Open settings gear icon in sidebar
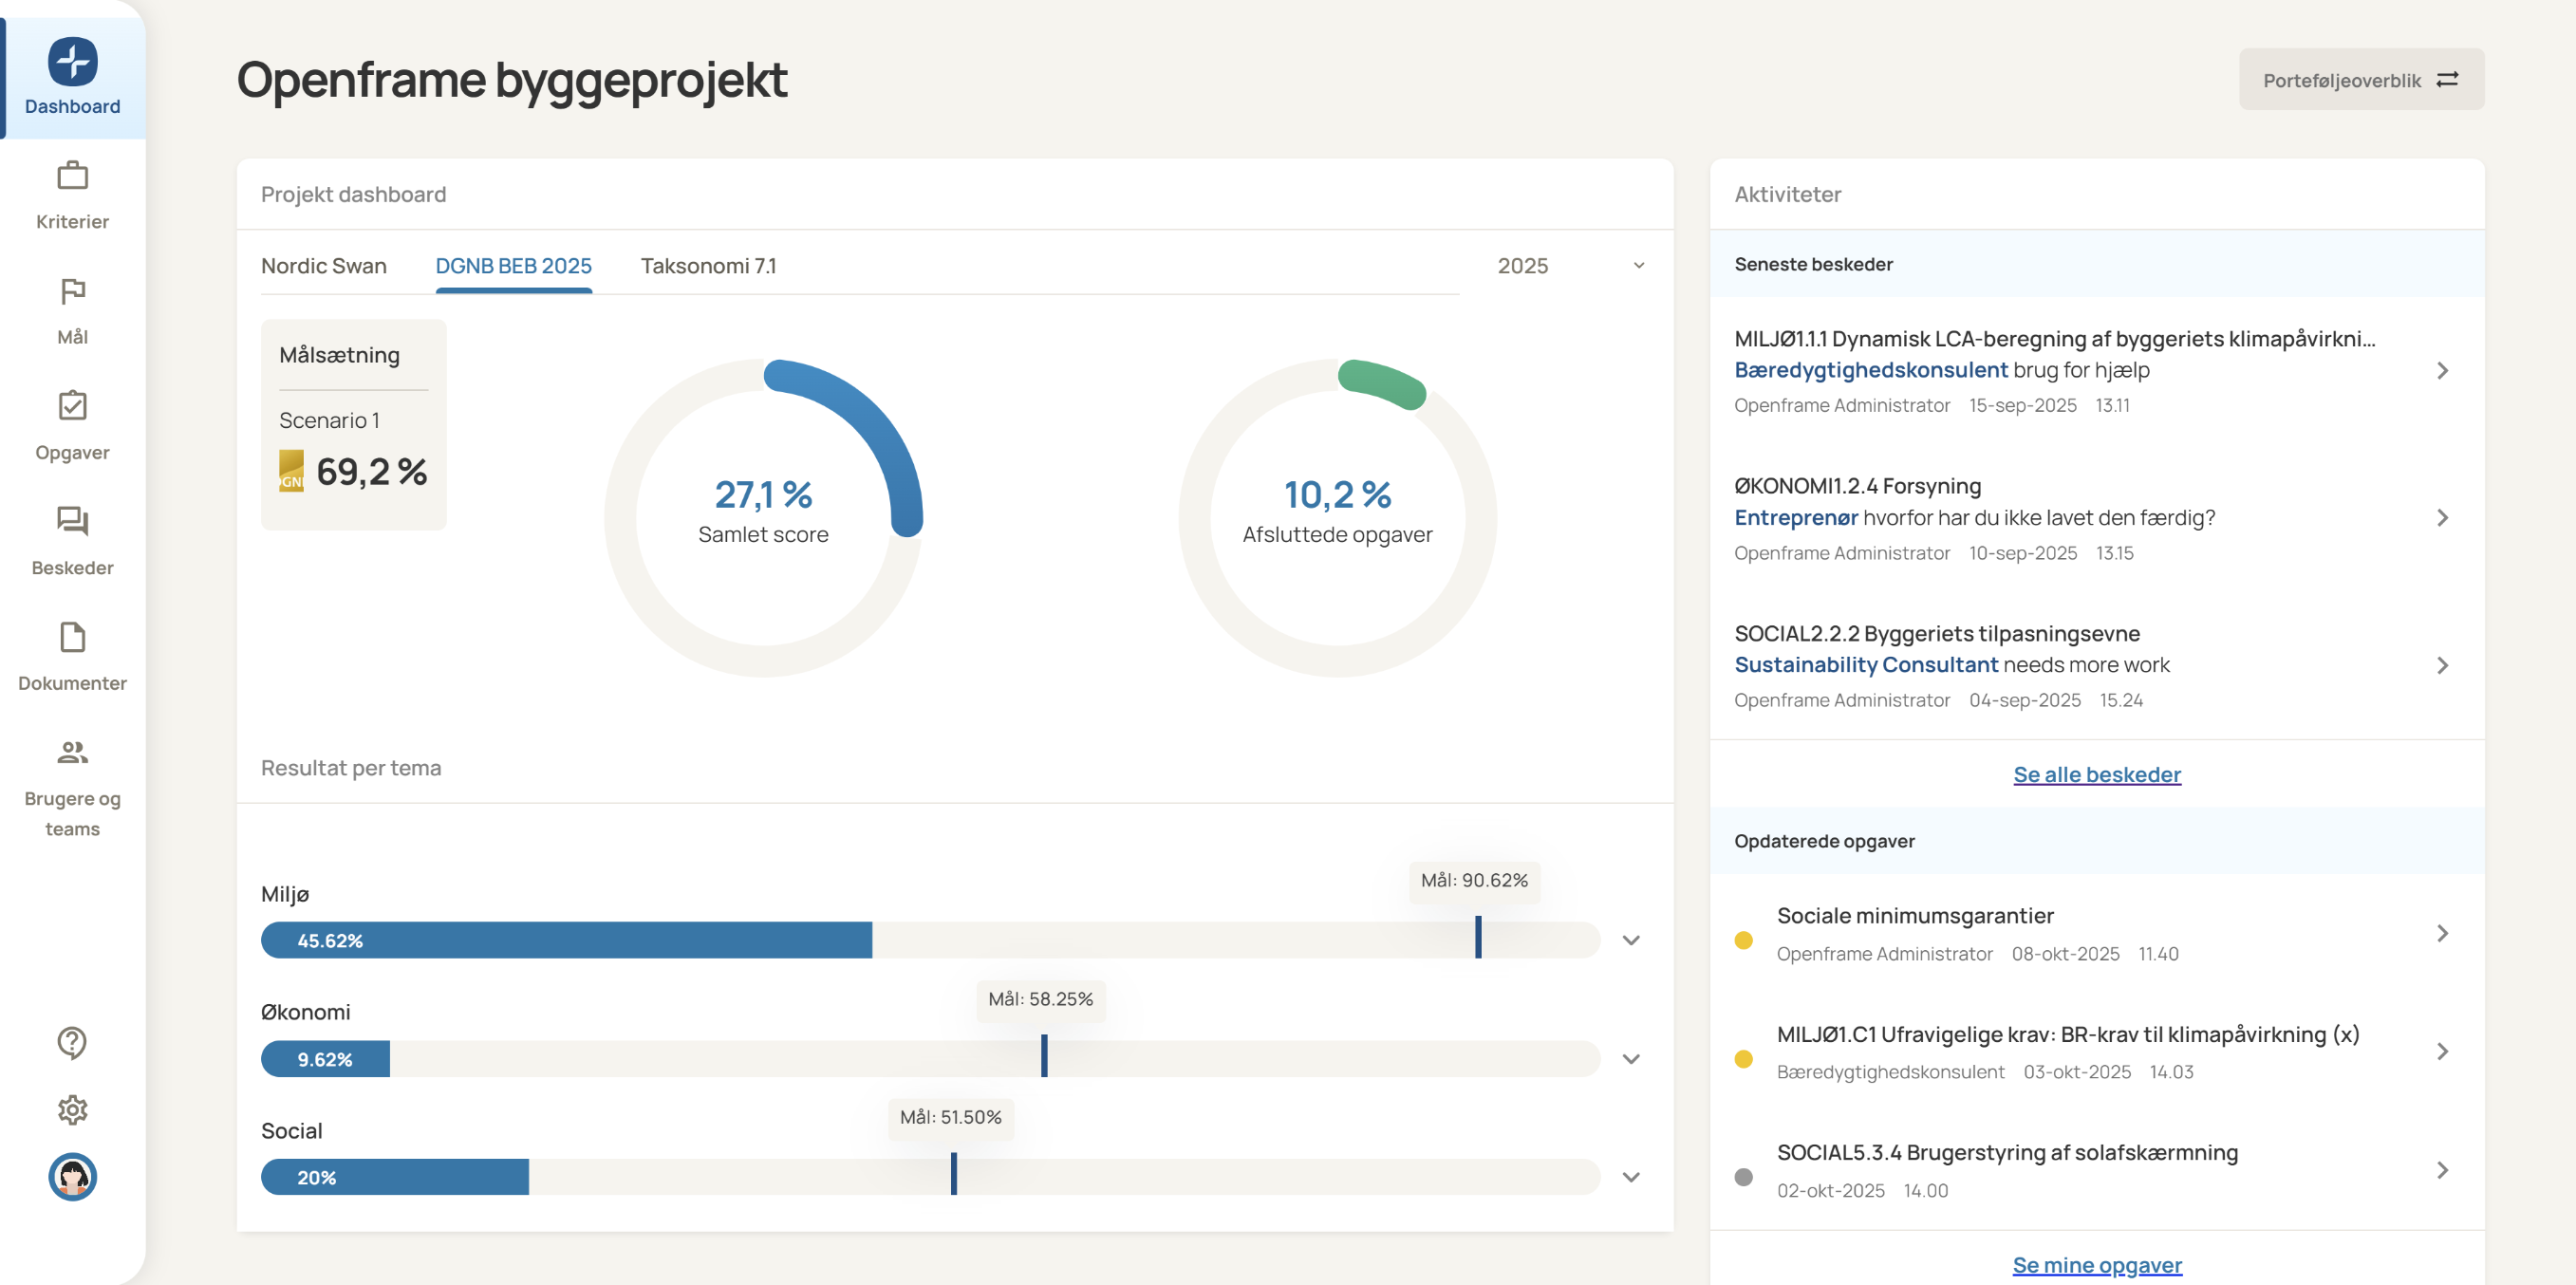This screenshot has height=1285, width=2576. pos(72,1109)
